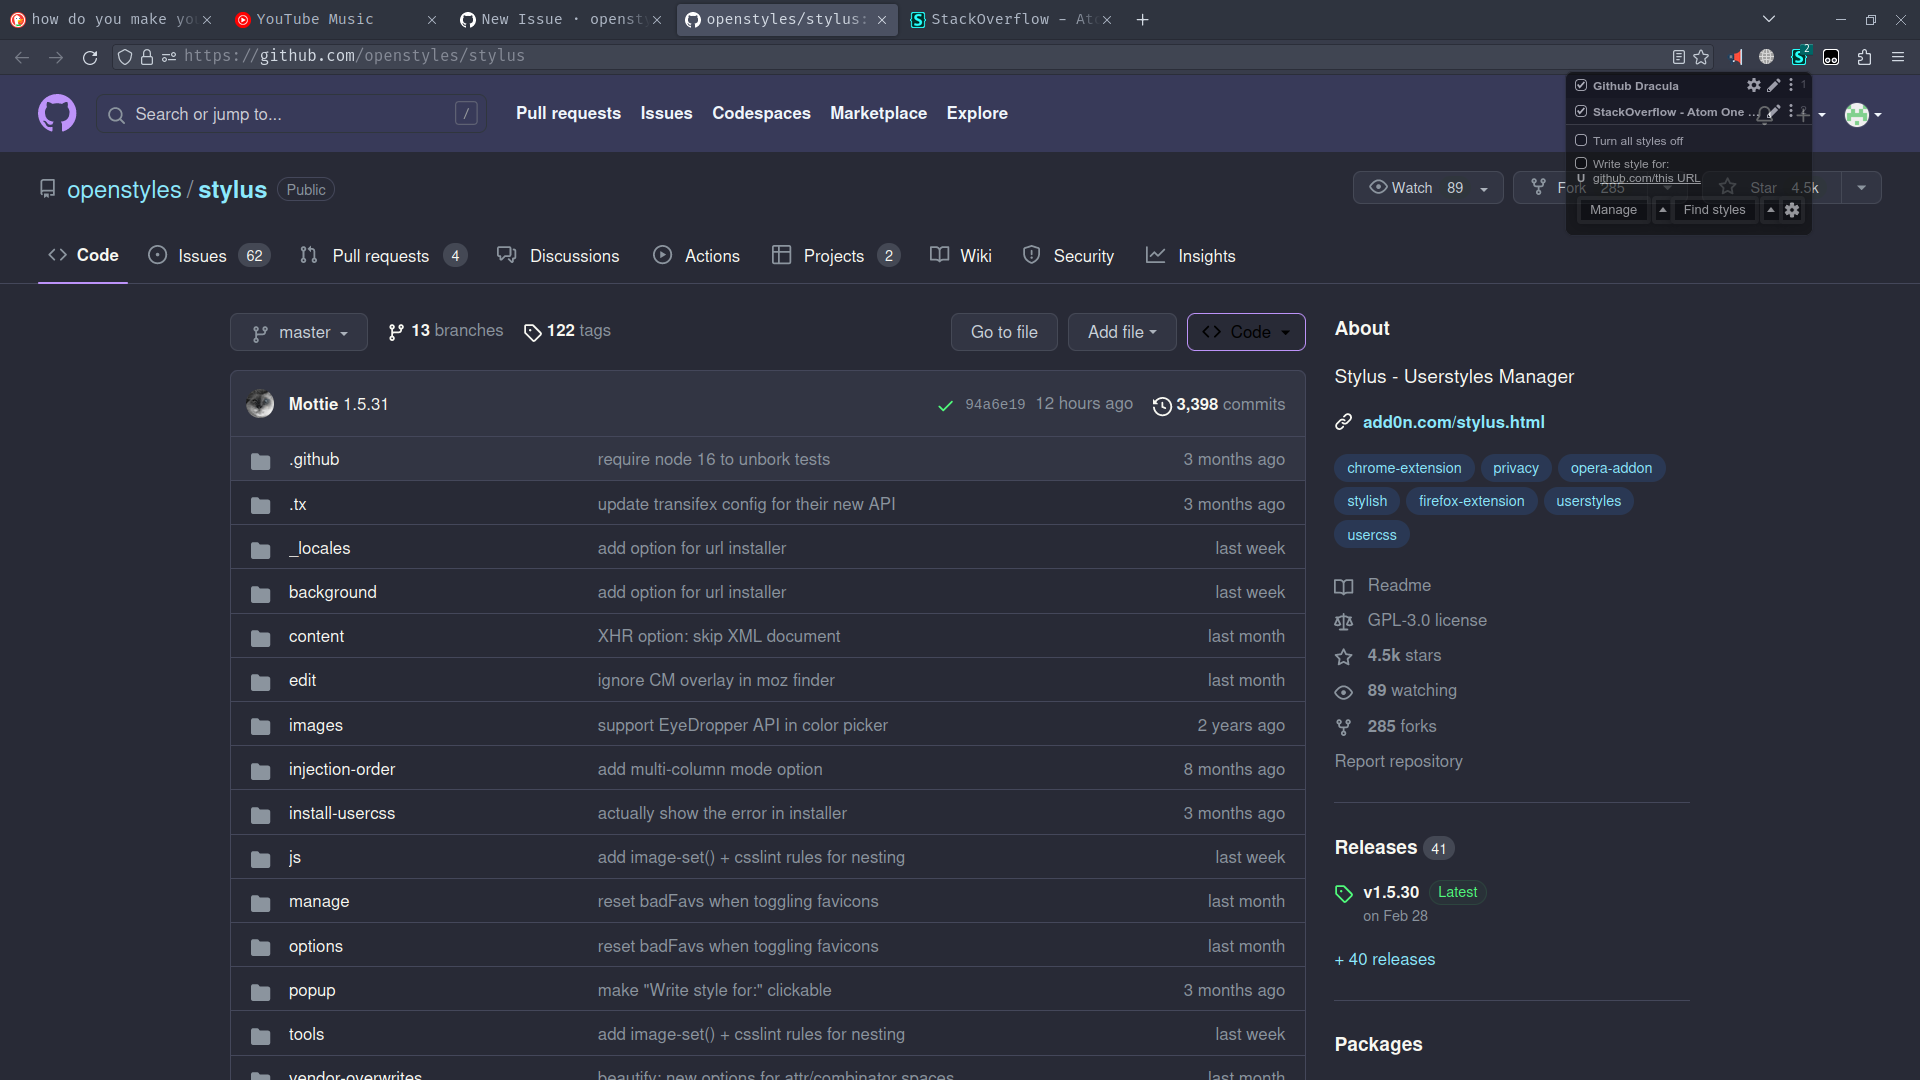The image size is (1920, 1080).
Task: Open the browser extensions puzzle icon
Action: point(1864,57)
